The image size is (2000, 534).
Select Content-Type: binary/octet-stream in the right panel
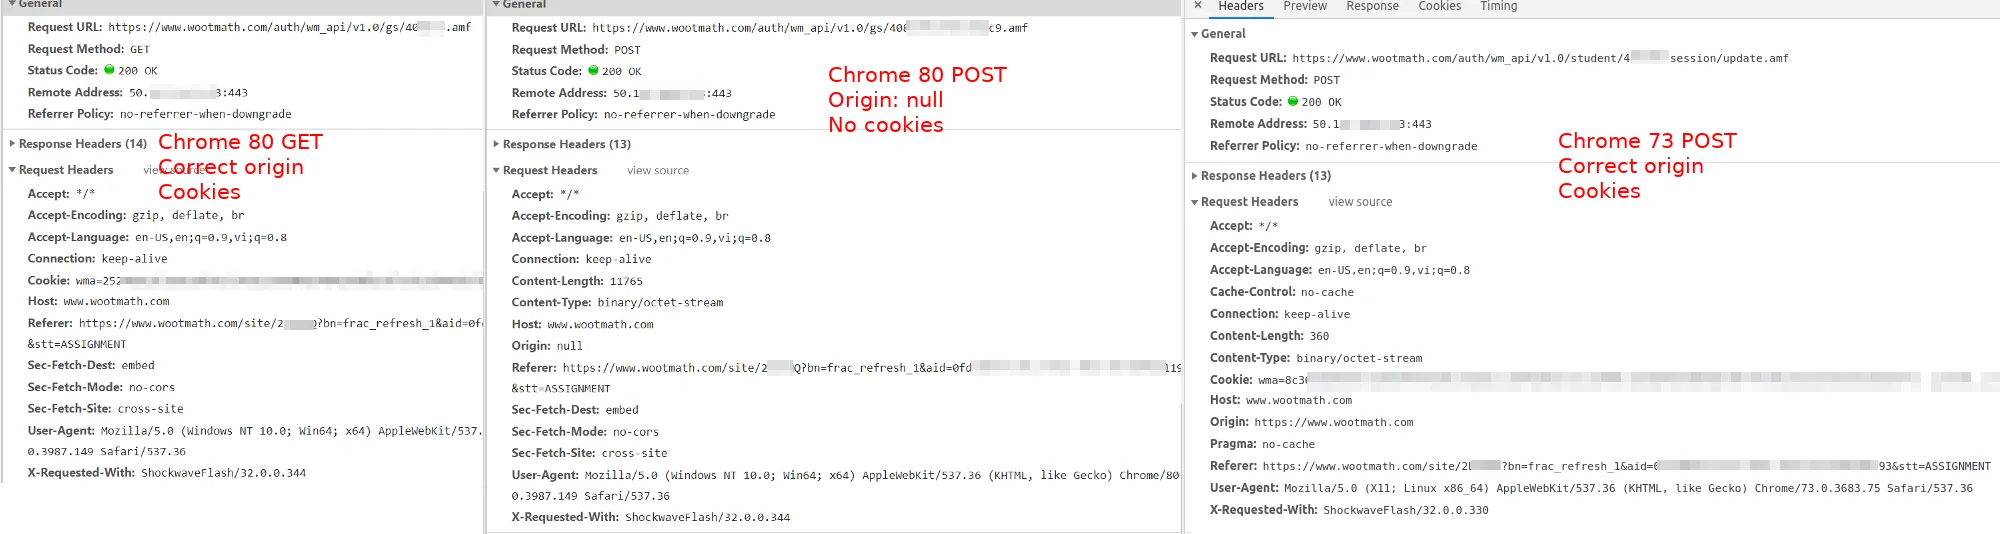tap(1316, 358)
